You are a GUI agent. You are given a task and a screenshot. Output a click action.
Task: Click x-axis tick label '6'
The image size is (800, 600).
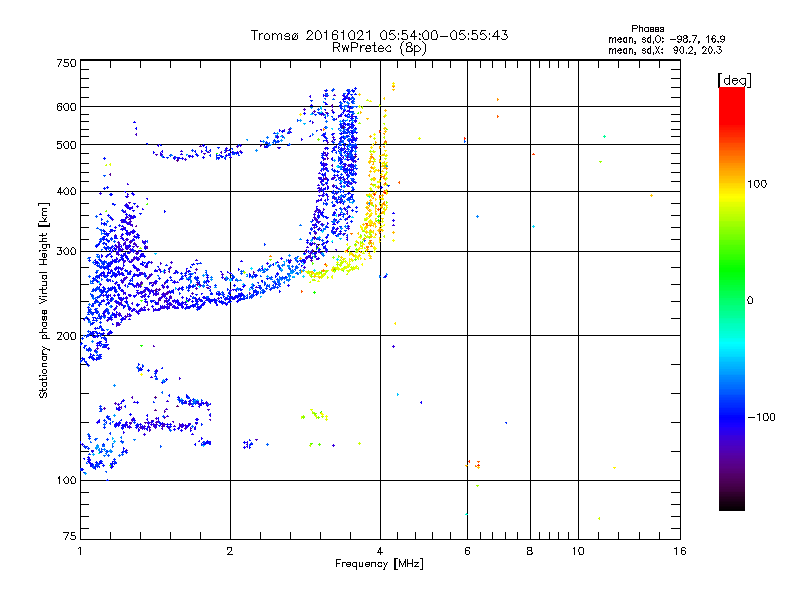point(467,551)
